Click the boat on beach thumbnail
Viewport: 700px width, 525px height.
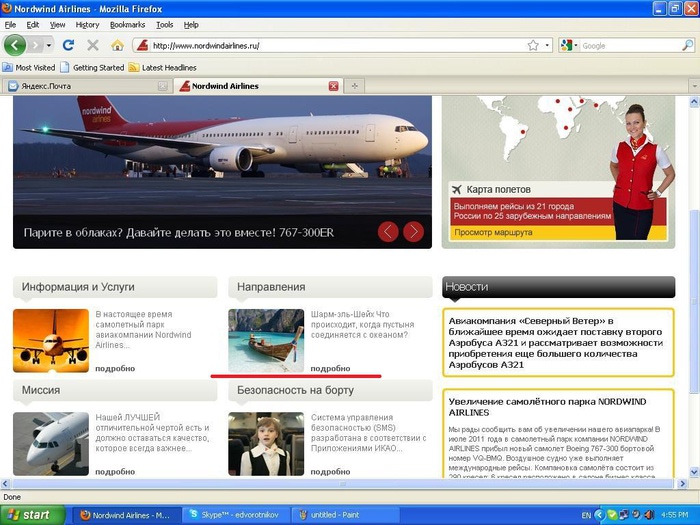pyautogui.click(x=266, y=341)
